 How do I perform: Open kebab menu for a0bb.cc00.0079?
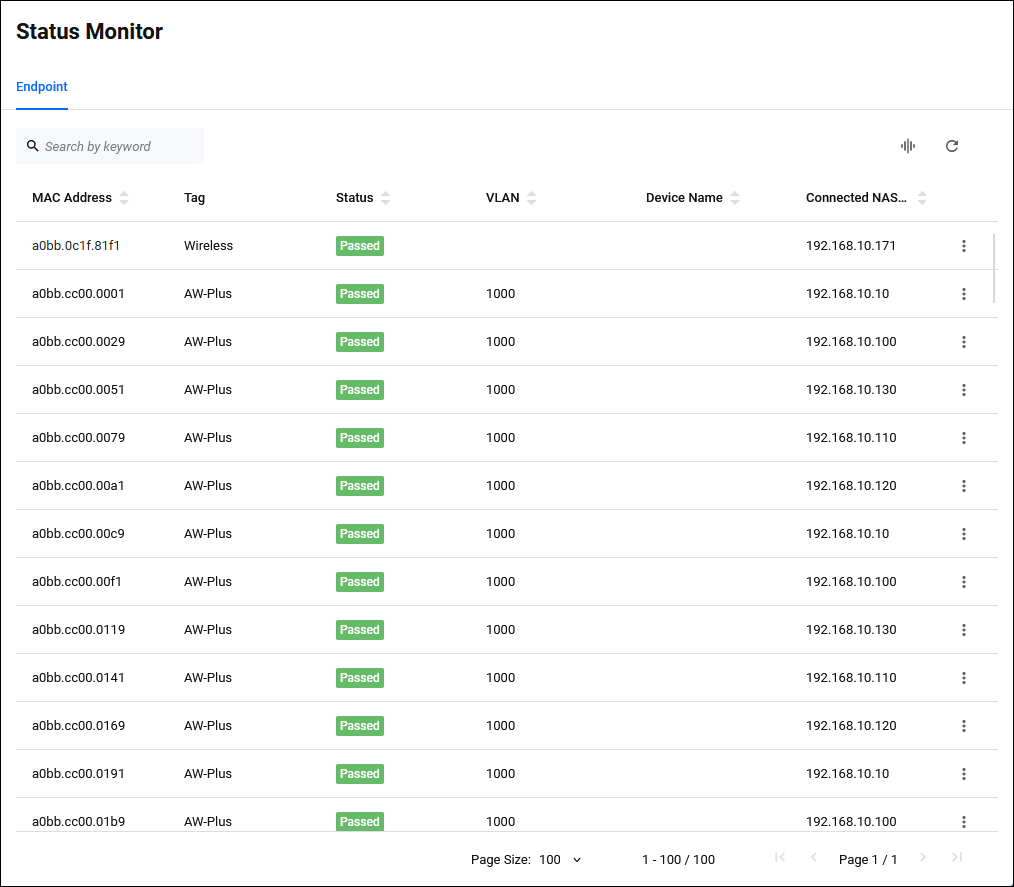[x=964, y=438]
